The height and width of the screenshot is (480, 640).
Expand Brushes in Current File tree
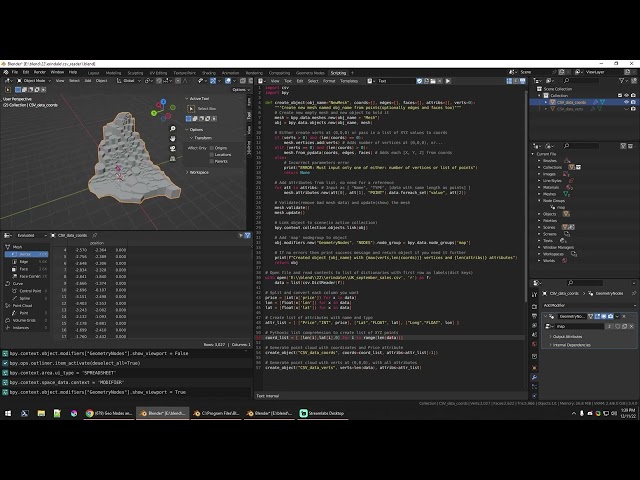tap(539, 161)
